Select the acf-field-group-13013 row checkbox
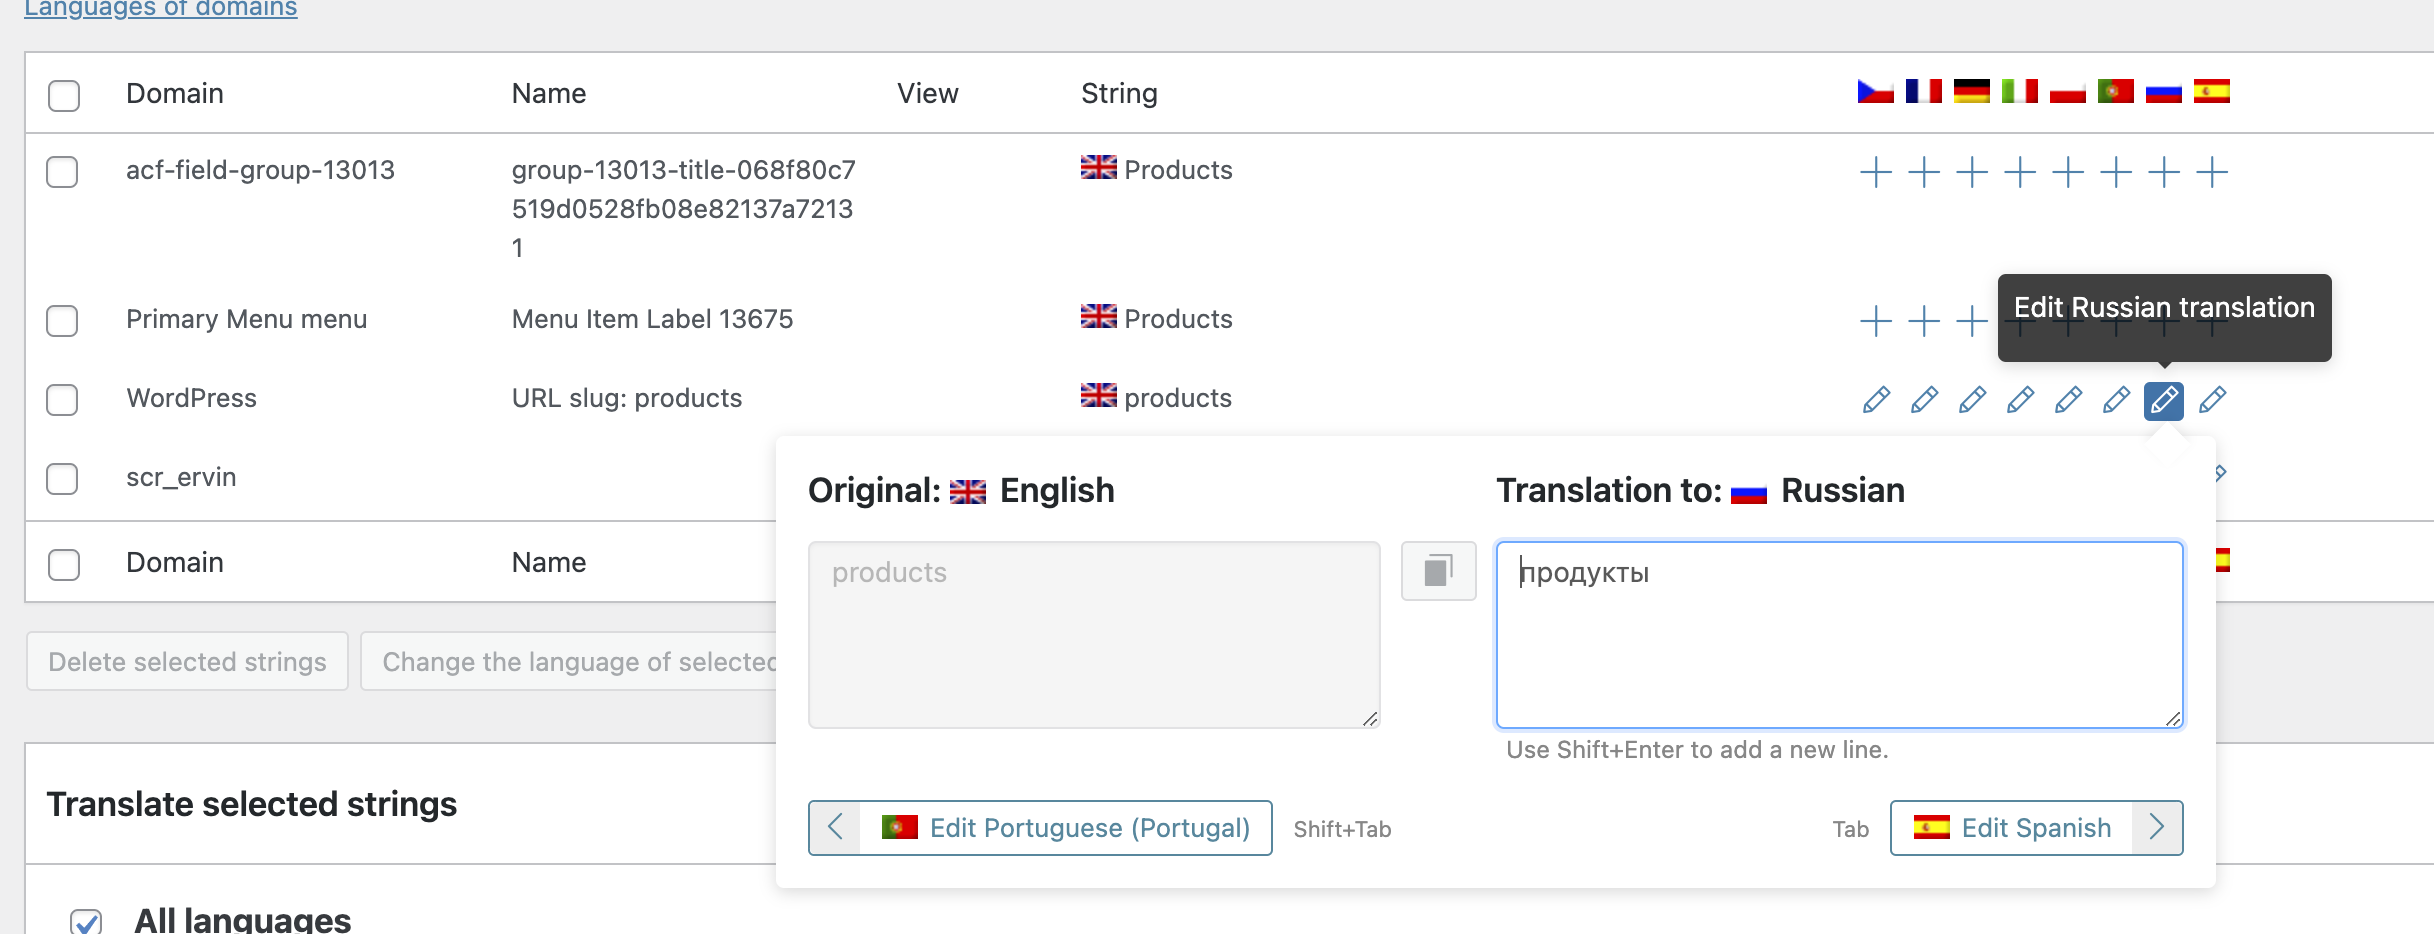 click(x=63, y=172)
